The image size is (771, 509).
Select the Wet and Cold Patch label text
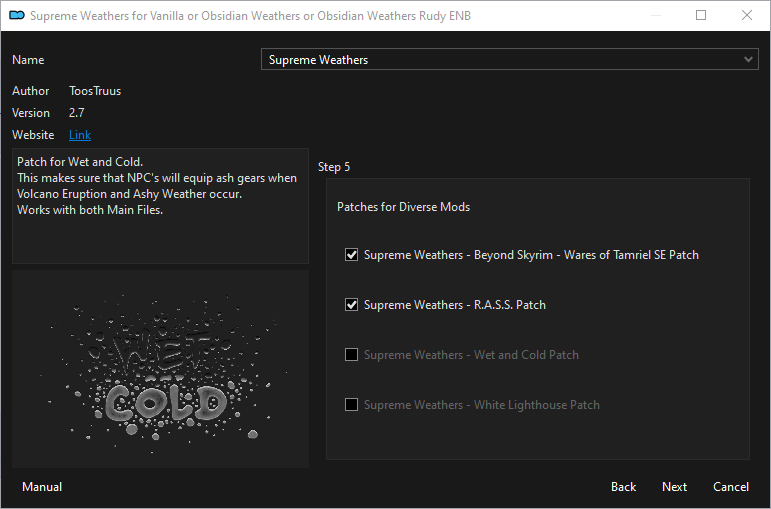471,355
